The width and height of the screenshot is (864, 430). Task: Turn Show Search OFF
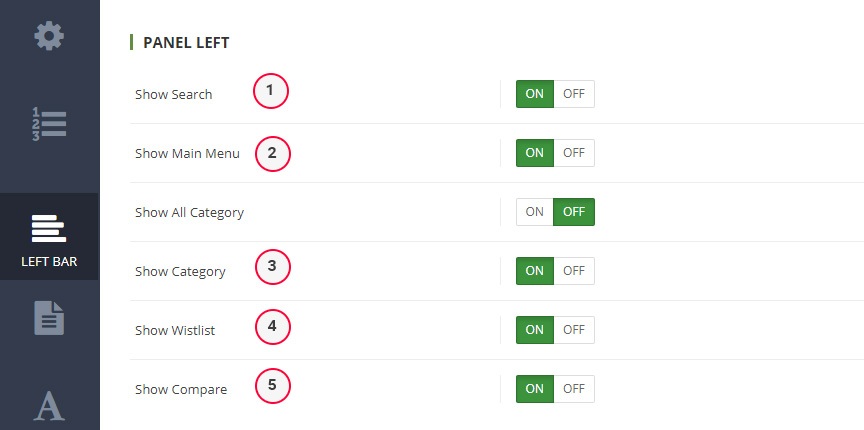pyautogui.click(x=574, y=94)
